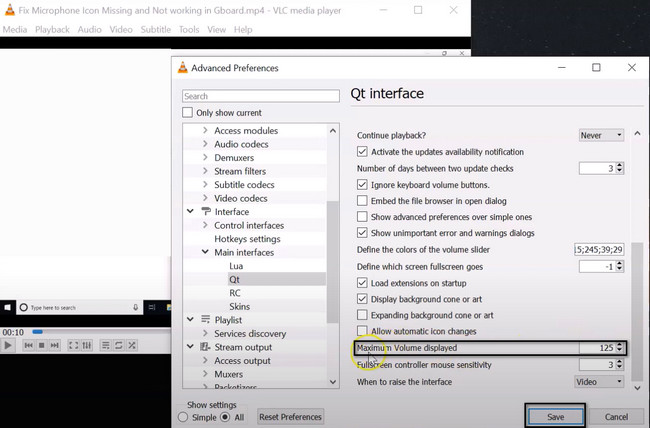The width and height of the screenshot is (650, 428).
Task: Toggle playlist icon in VLC controls
Action: 105,345
